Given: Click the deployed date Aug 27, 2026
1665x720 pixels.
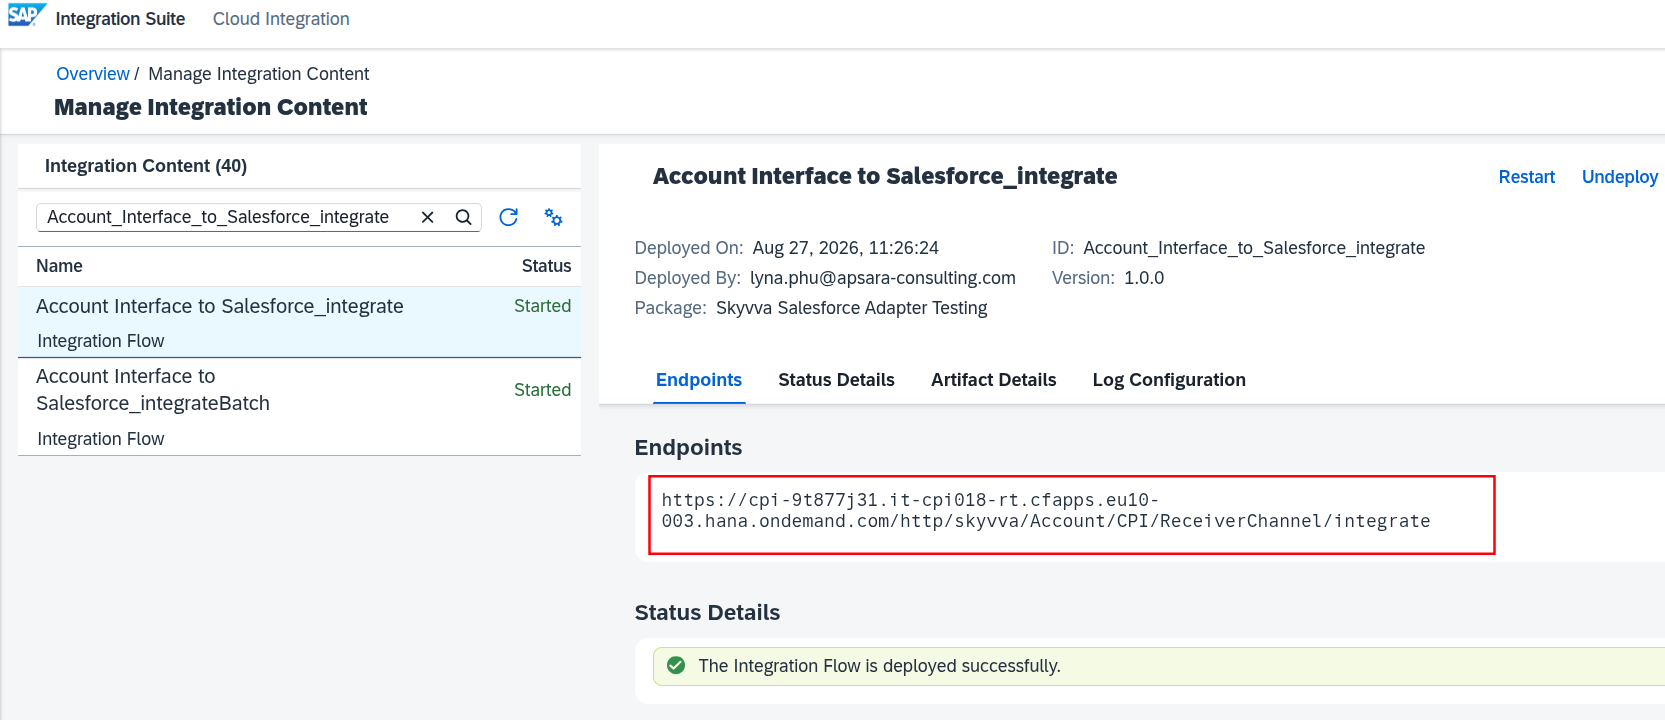Looking at the screenshot, I should click(x=846, y=248).
